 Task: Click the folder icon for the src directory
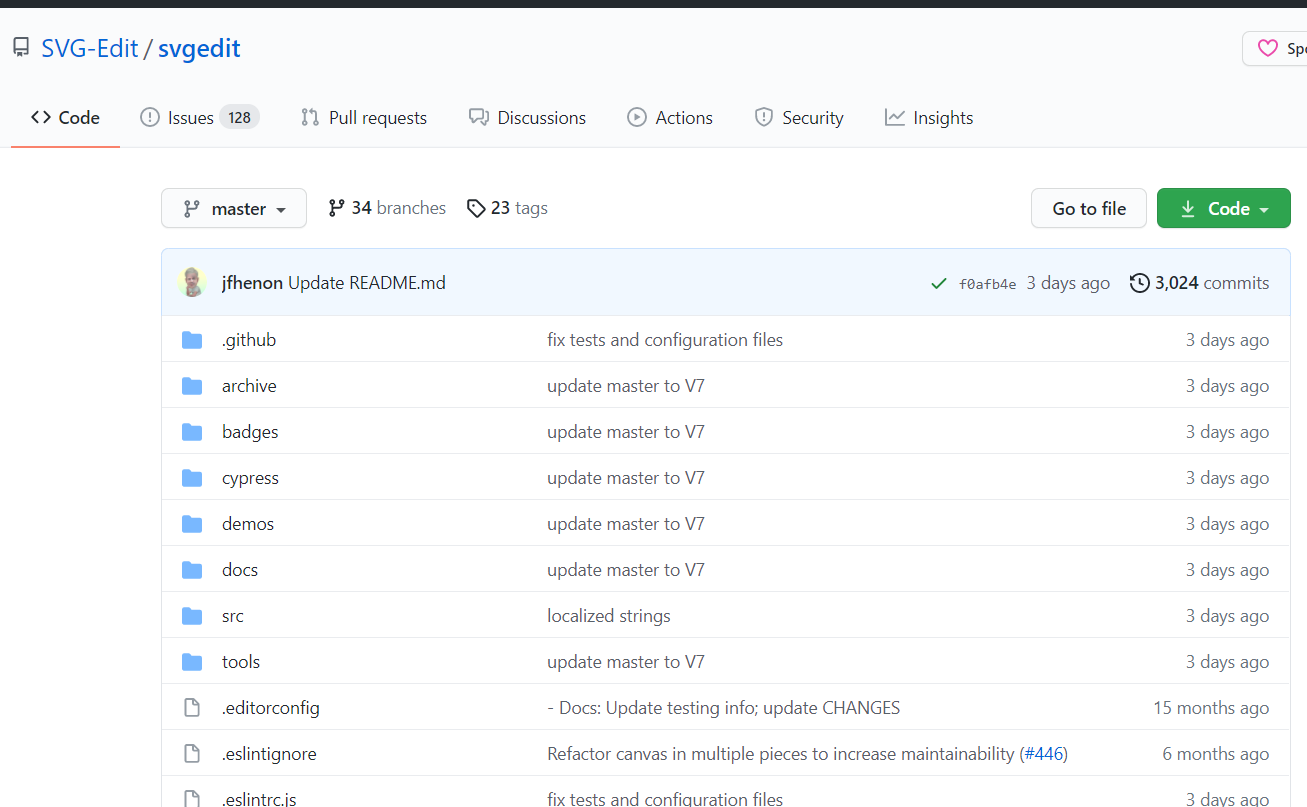tap(192, 616)
